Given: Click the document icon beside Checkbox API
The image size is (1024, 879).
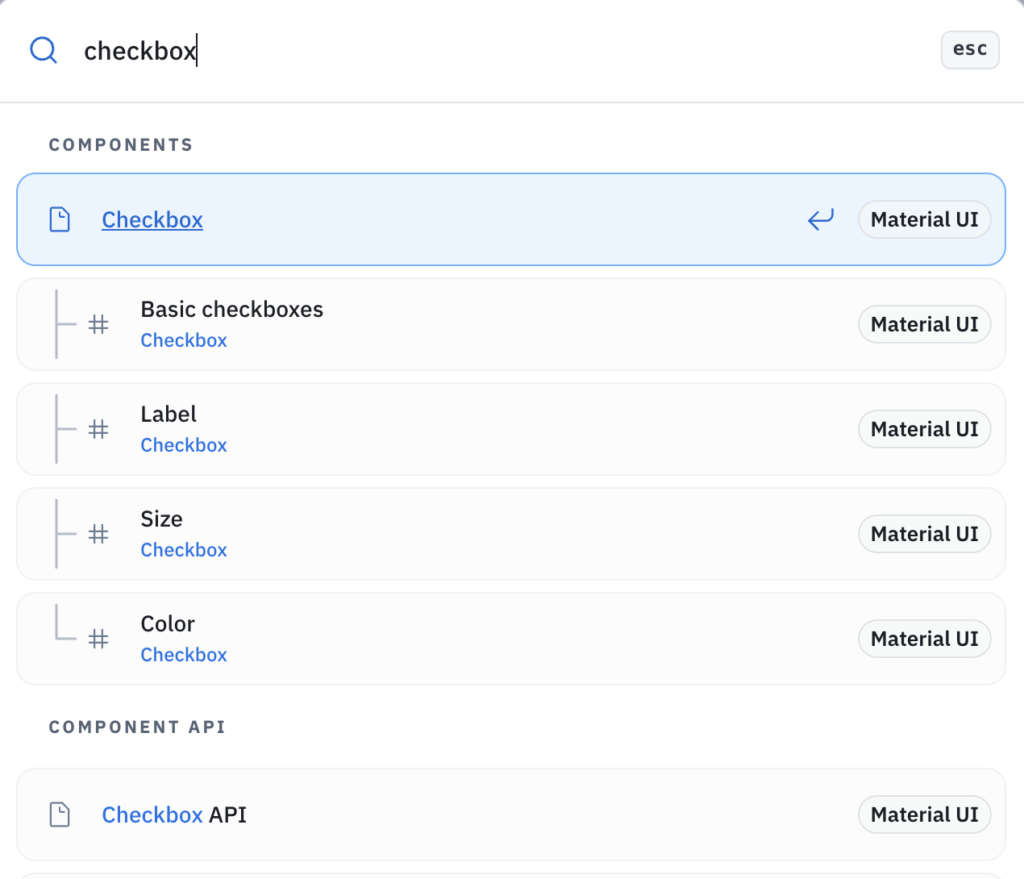Looking at the screenshot, I should click(x=59, y=814).
